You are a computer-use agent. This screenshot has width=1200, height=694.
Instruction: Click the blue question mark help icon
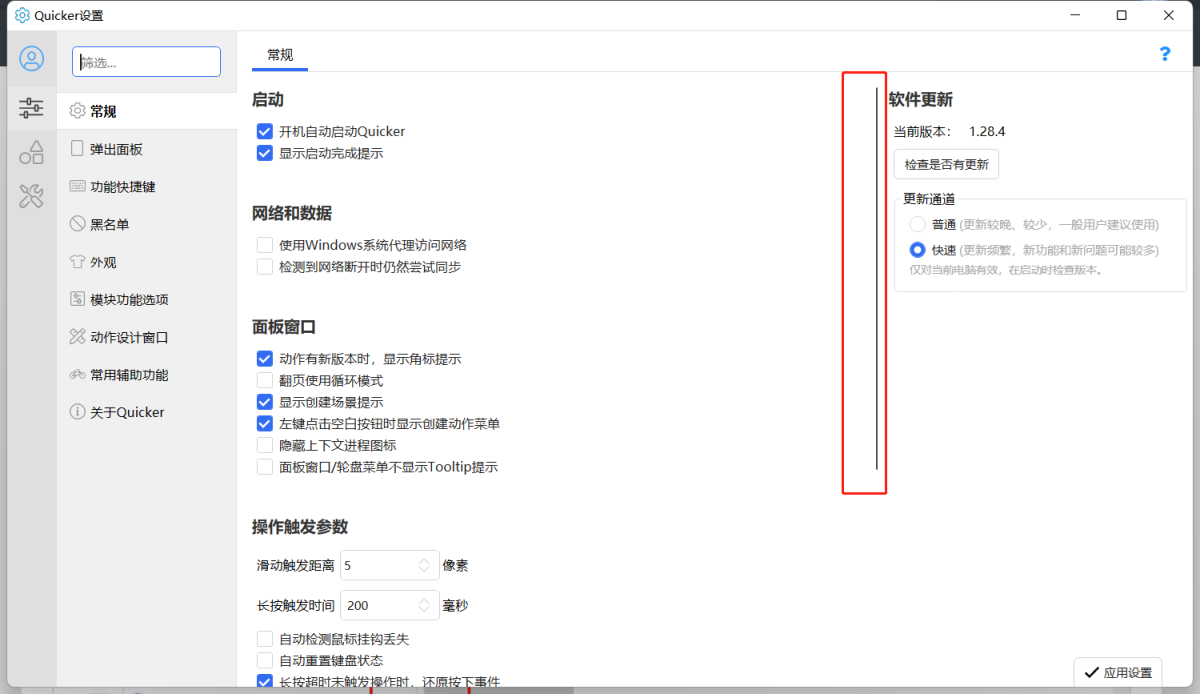point(1165,54)
